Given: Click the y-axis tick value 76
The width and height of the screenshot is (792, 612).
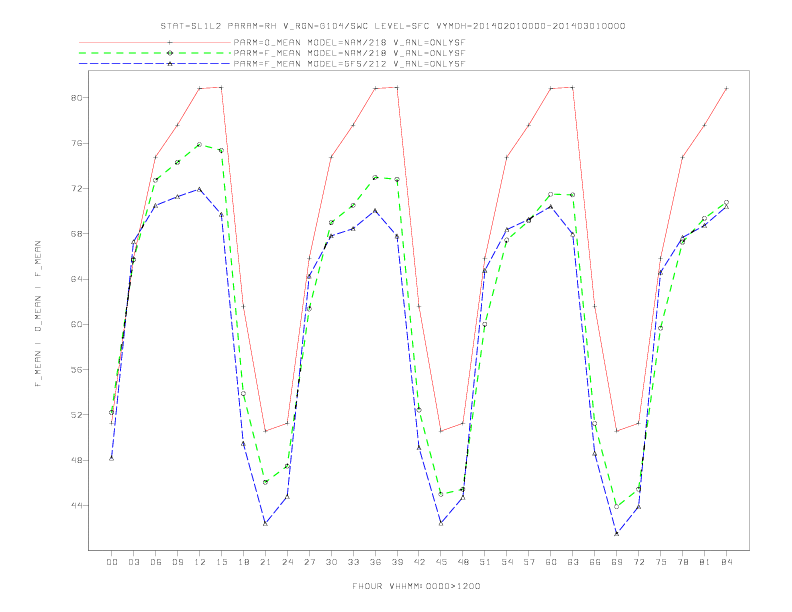Looking at the screenshot, I should coord(76,143).
